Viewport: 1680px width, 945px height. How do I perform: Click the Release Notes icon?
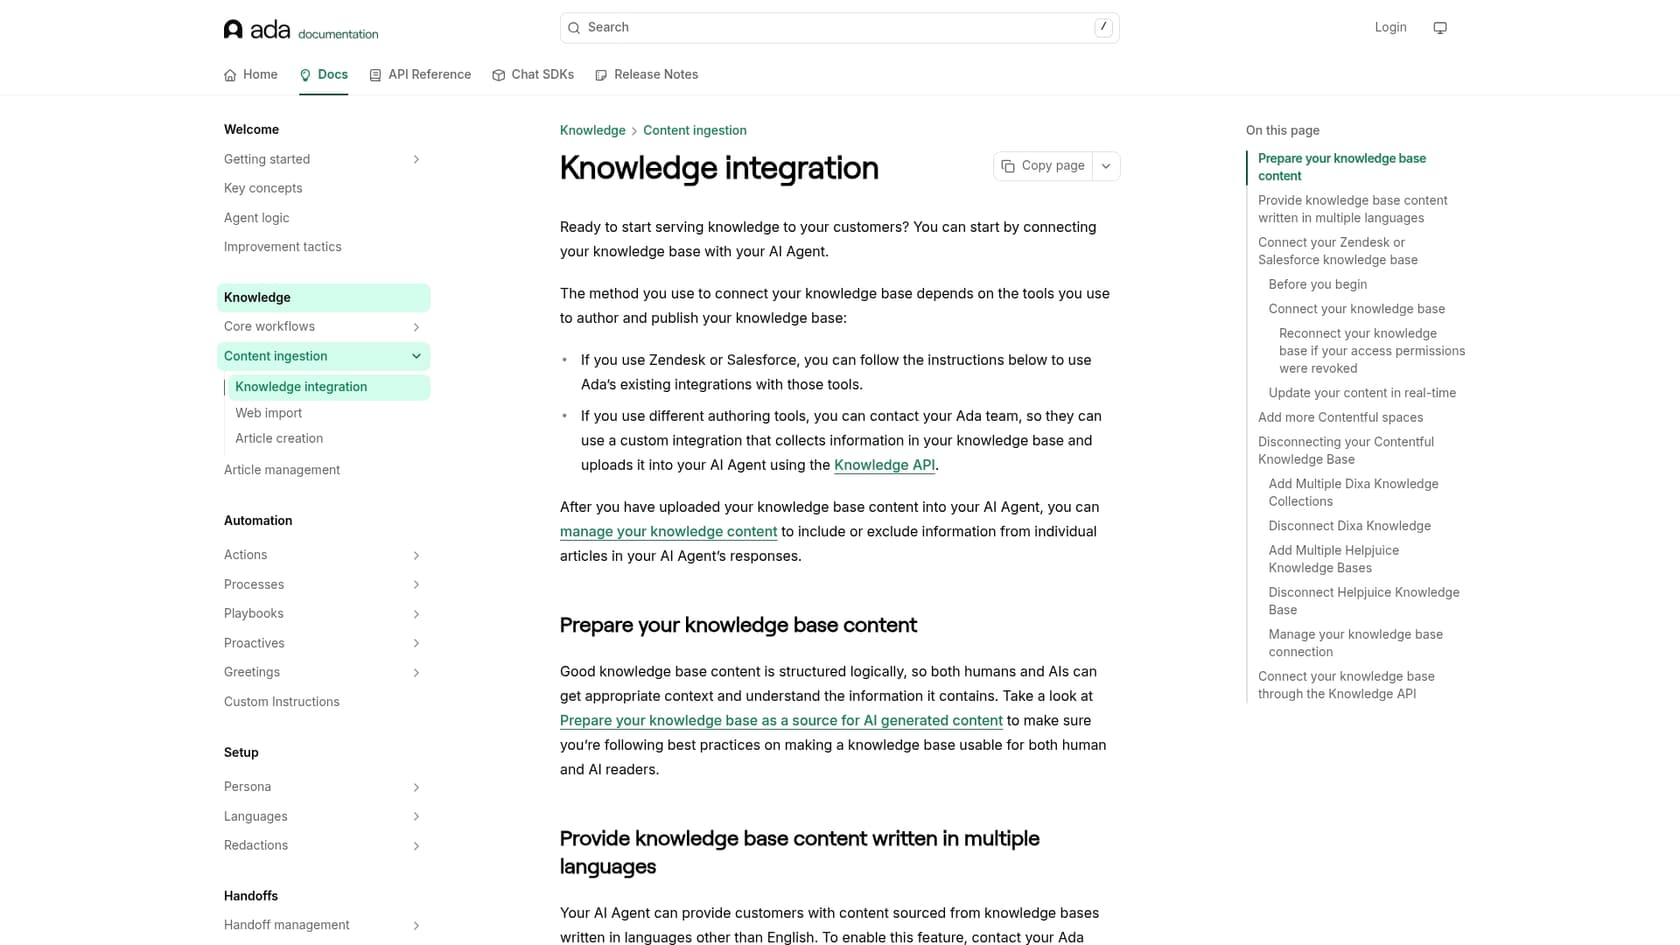(x=601, y=75)
